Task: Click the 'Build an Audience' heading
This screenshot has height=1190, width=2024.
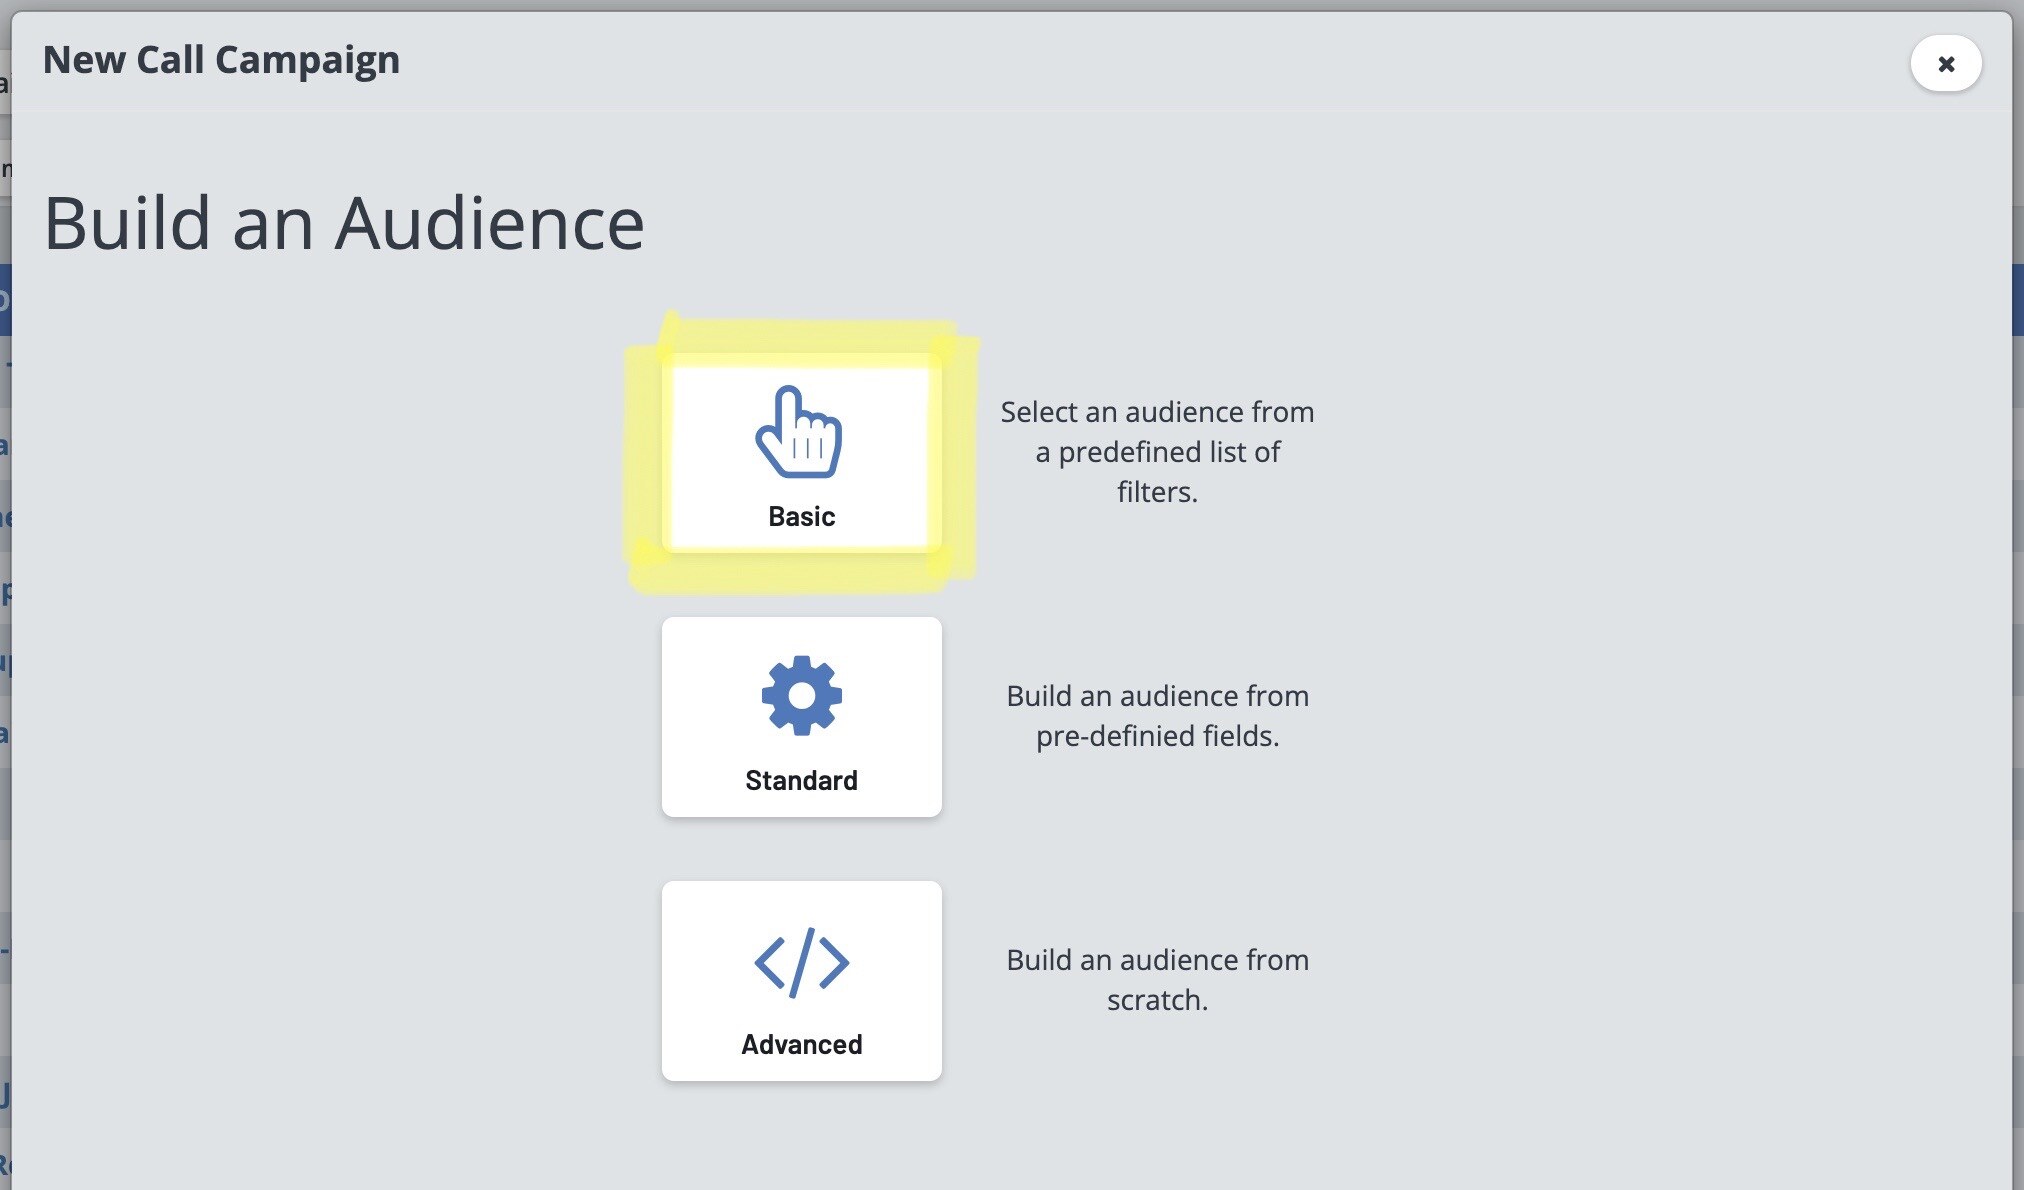Action: pyautogui.click(x=344, y=223)
